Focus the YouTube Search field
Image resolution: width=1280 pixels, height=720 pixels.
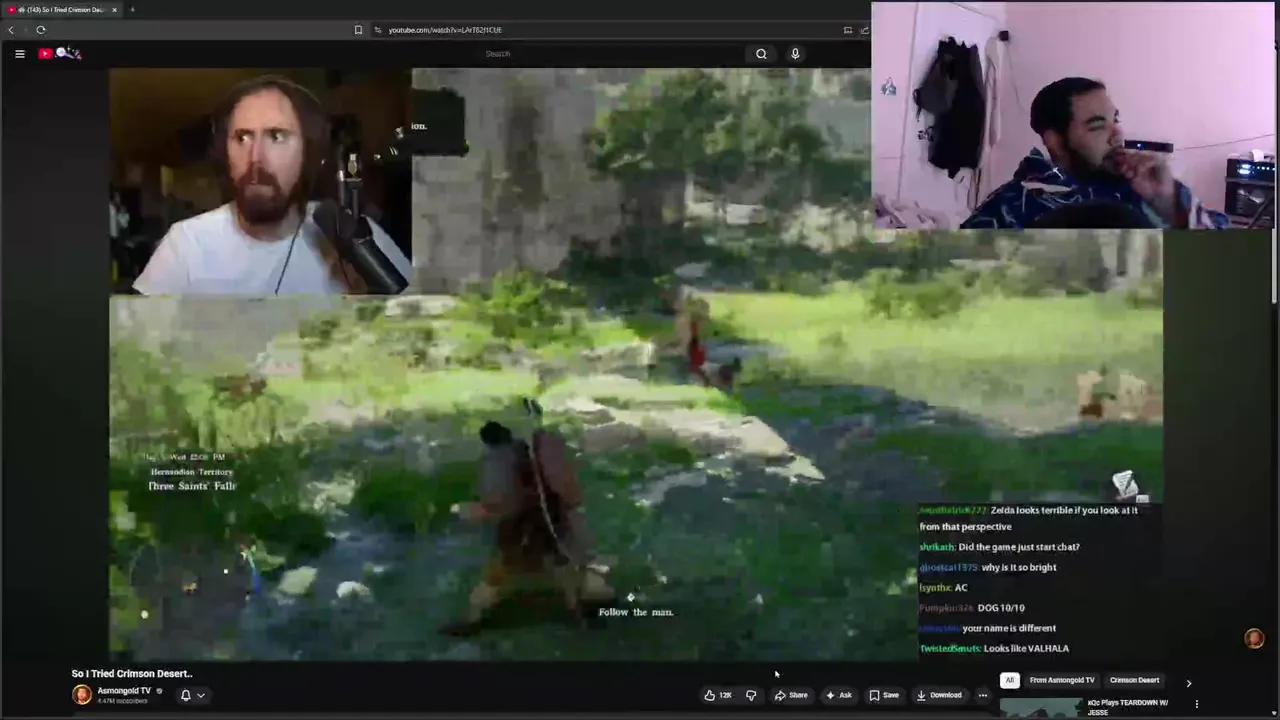[610, 54]
